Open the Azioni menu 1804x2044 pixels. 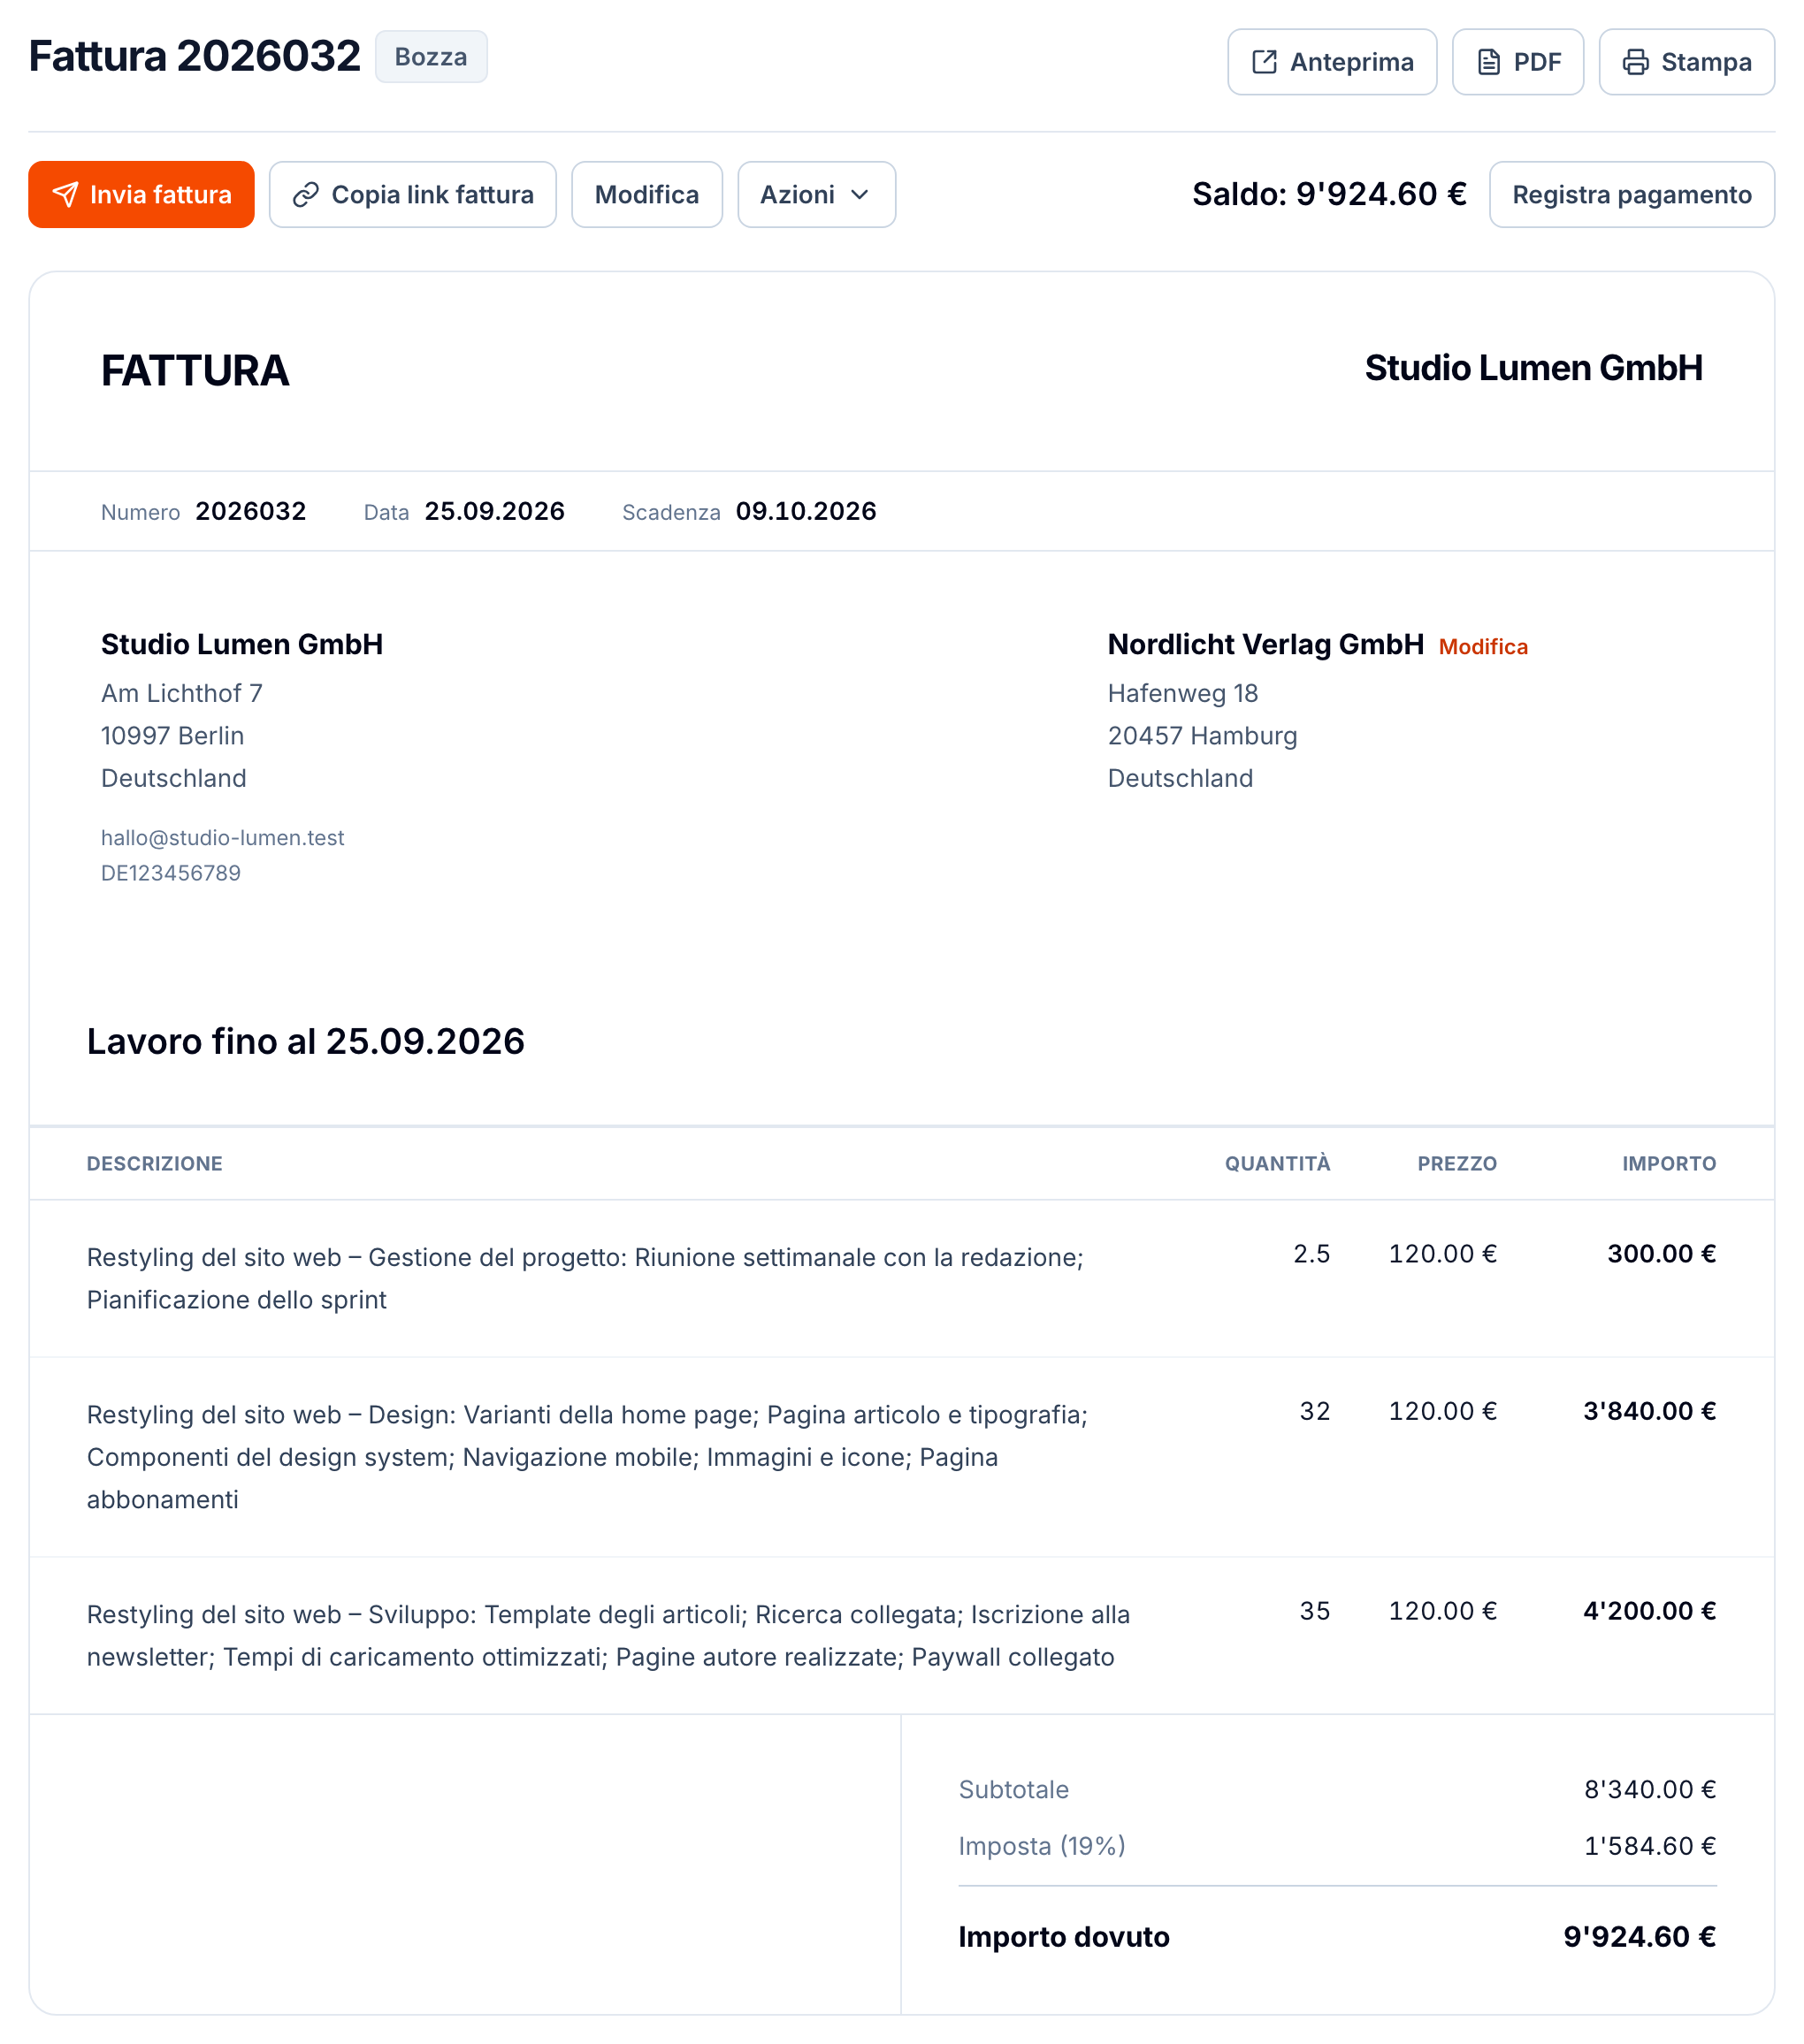pyautogui.click(x=816, y=194)
